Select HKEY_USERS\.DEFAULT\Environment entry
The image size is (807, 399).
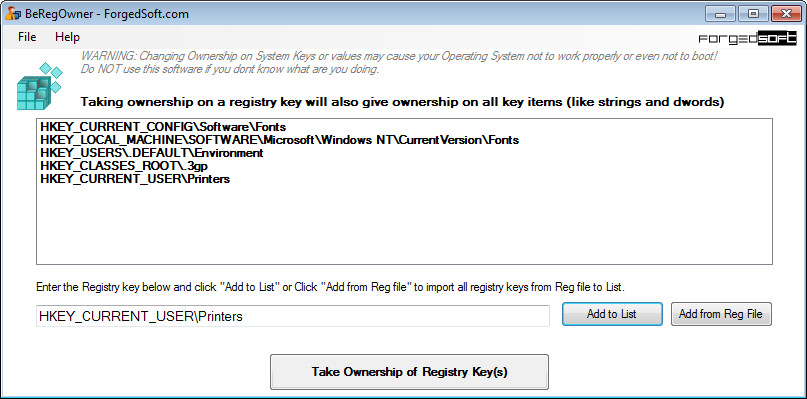coord(152,153)
